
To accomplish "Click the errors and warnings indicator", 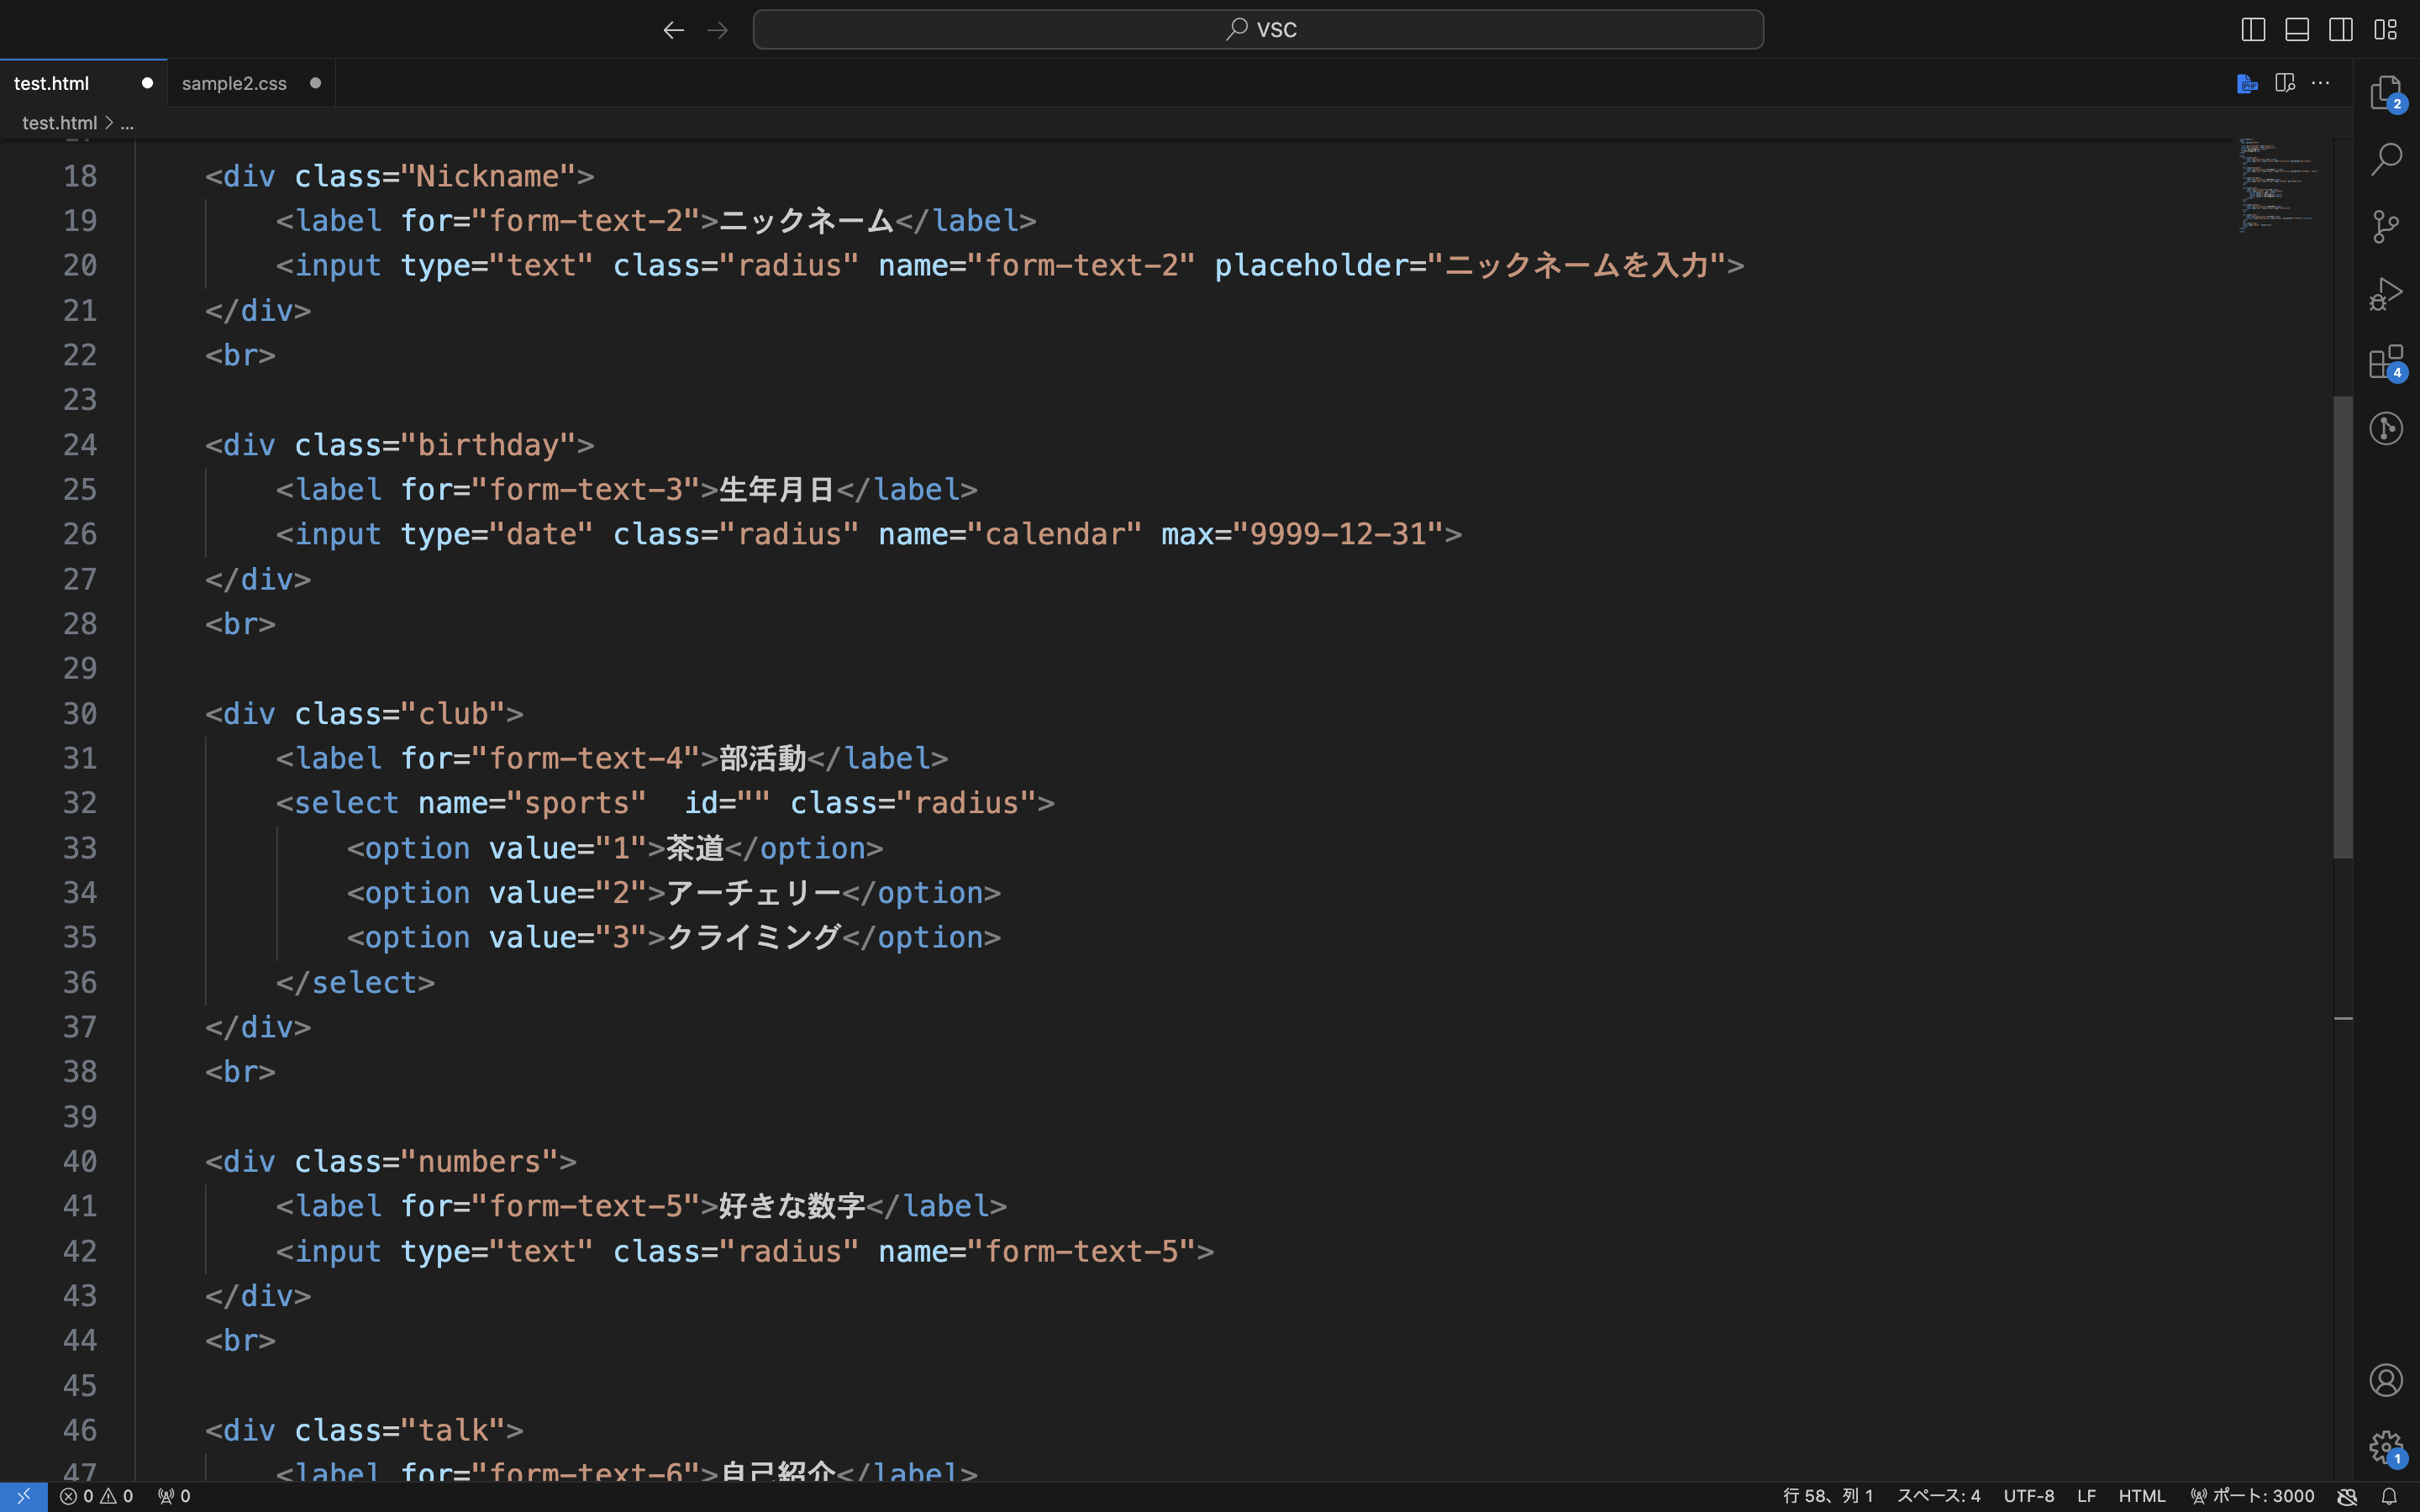I will coord(96,1496).
